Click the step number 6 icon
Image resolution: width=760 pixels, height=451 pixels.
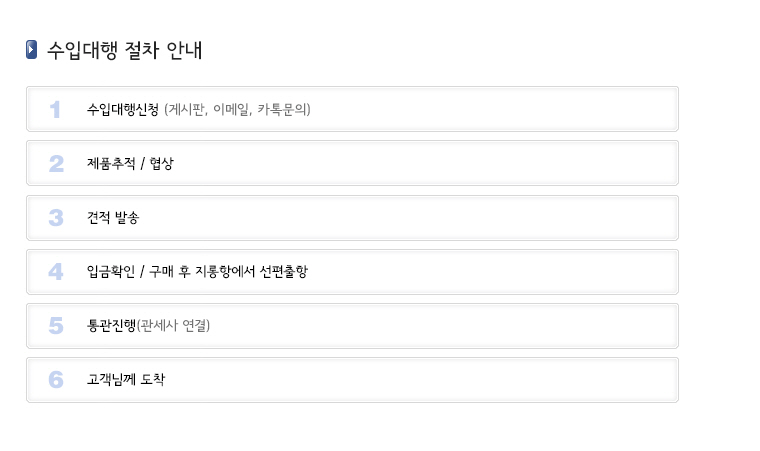click(x=56, y=379)
